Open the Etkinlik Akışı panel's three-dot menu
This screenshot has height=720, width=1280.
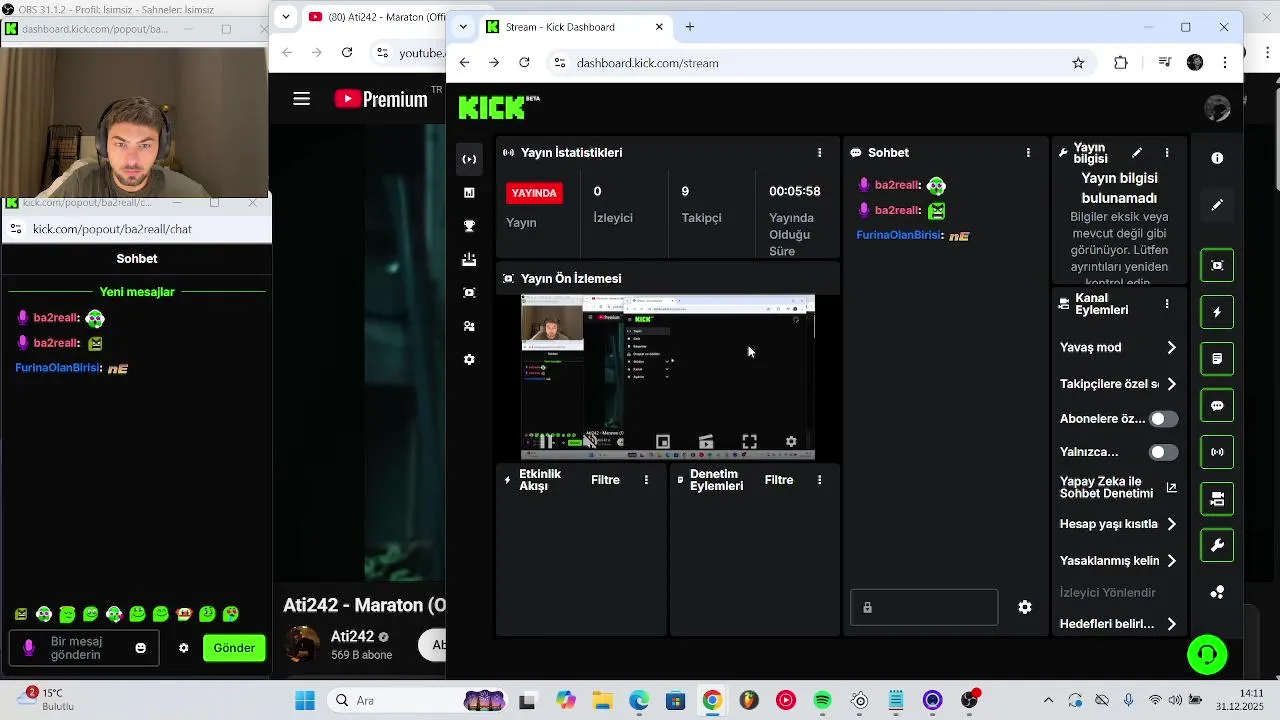(x=646, y=480)
